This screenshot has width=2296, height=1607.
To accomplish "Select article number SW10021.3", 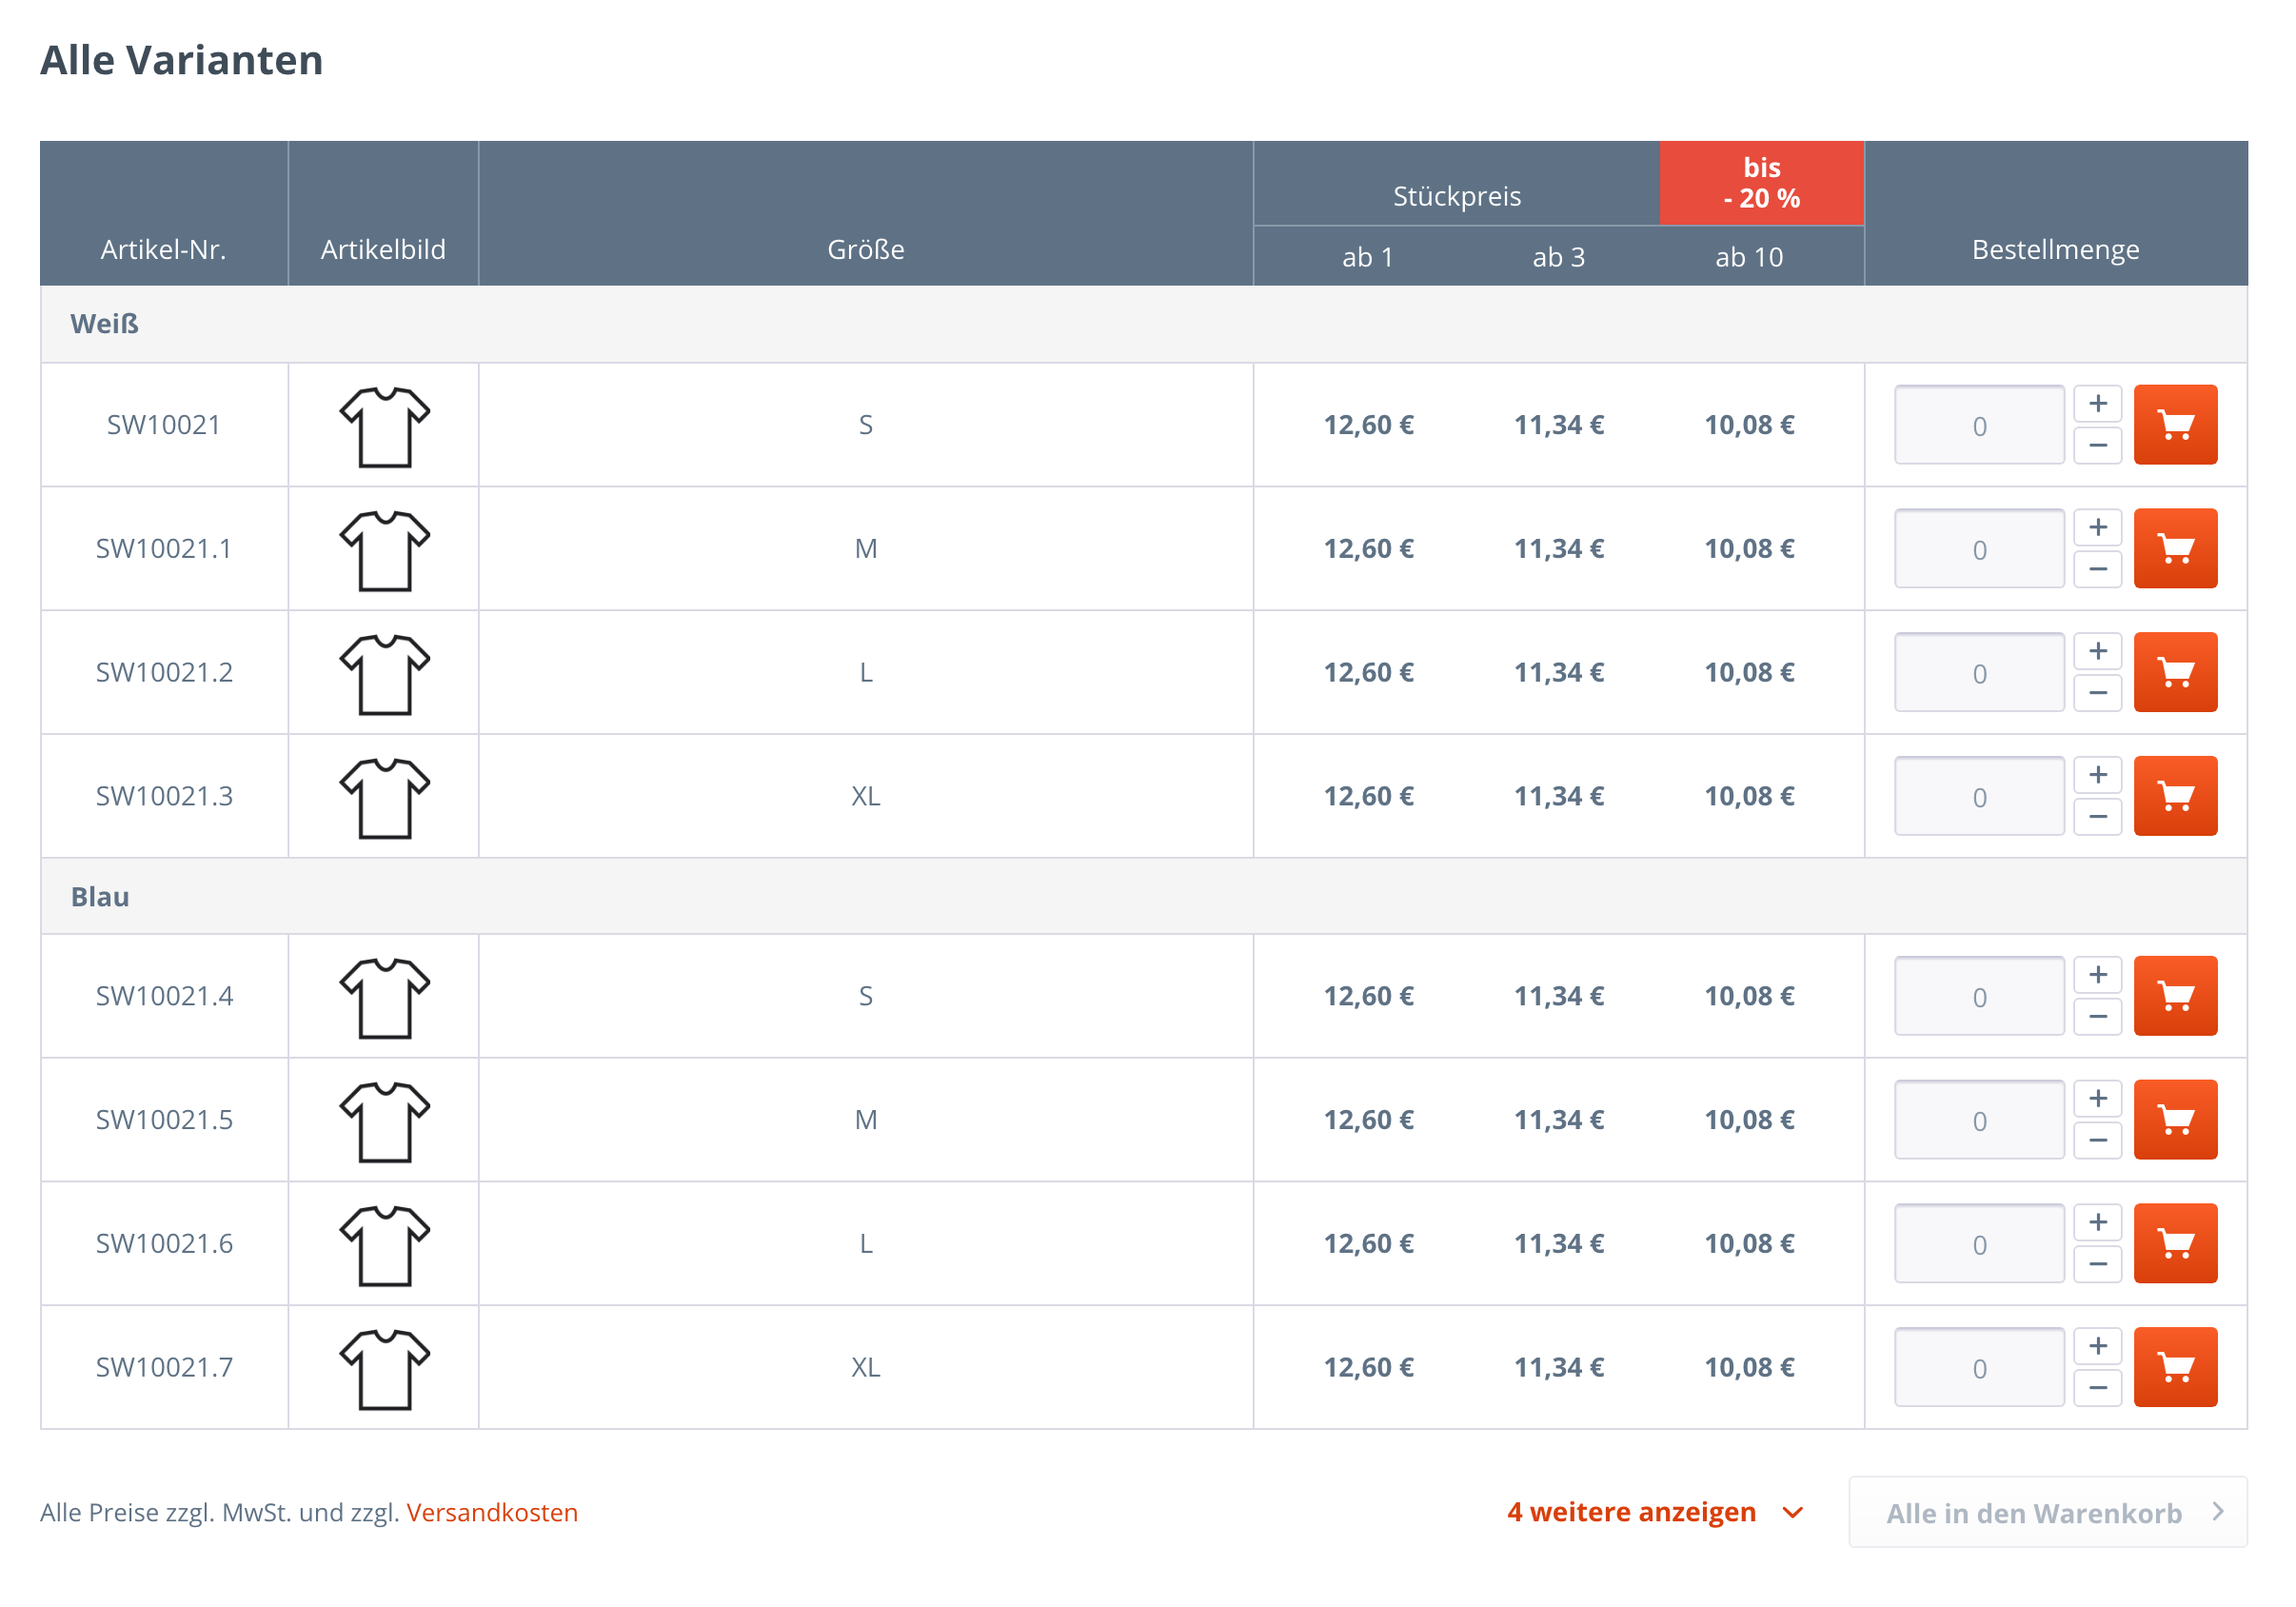I will pos(164,796).
